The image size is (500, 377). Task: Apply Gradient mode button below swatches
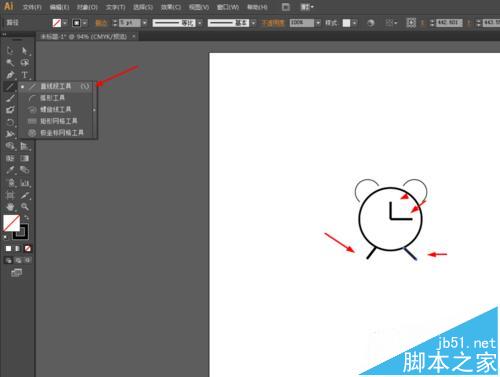click(x=18, y=249)
